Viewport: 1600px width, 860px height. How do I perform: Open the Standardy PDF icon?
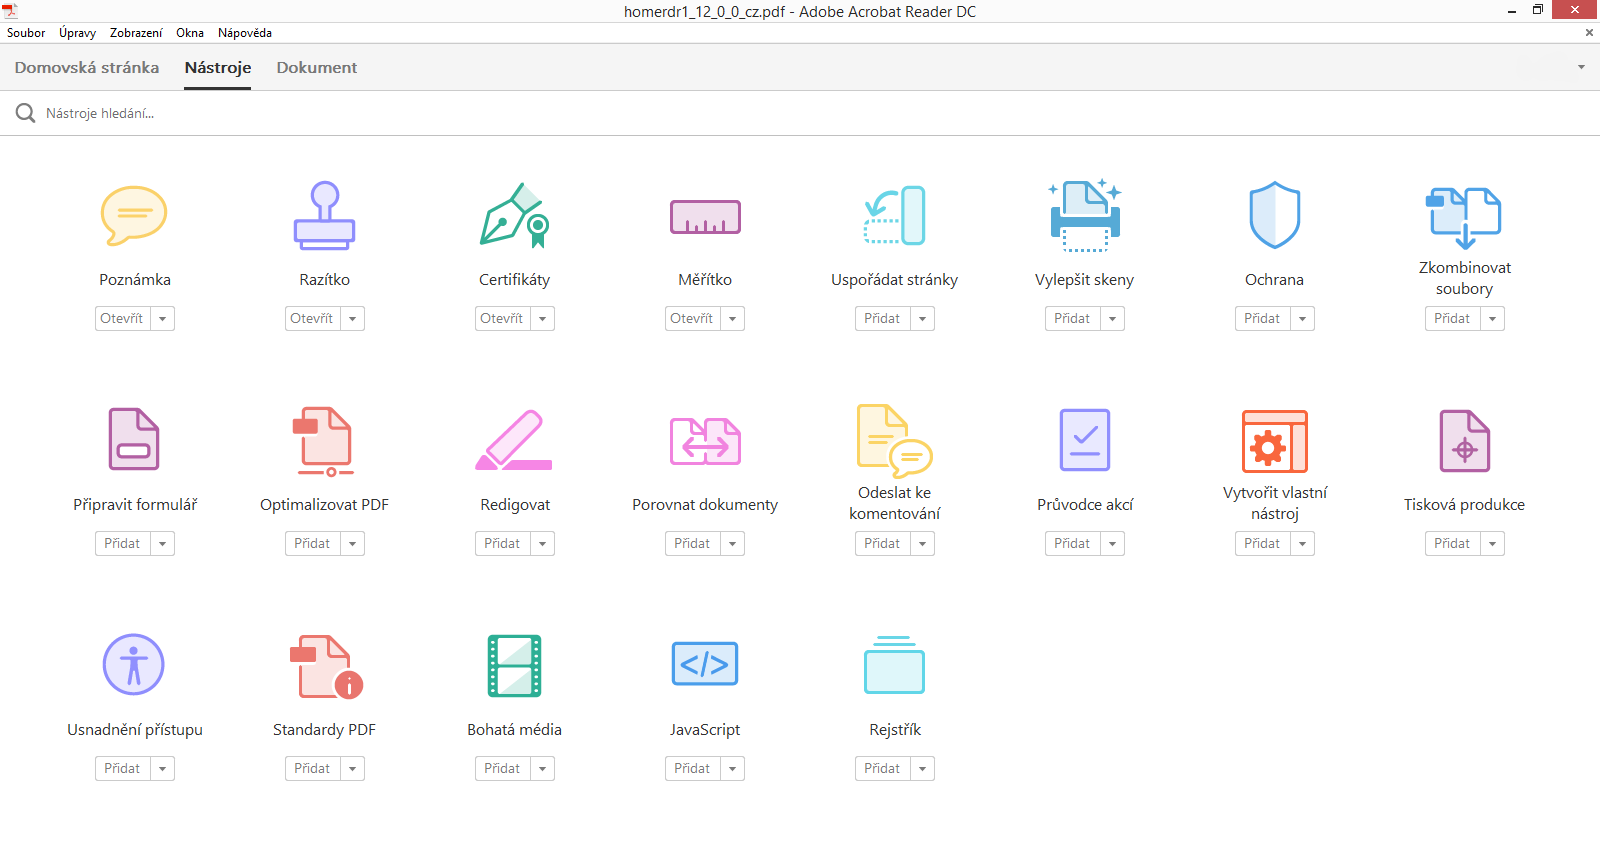coord(326,666)
